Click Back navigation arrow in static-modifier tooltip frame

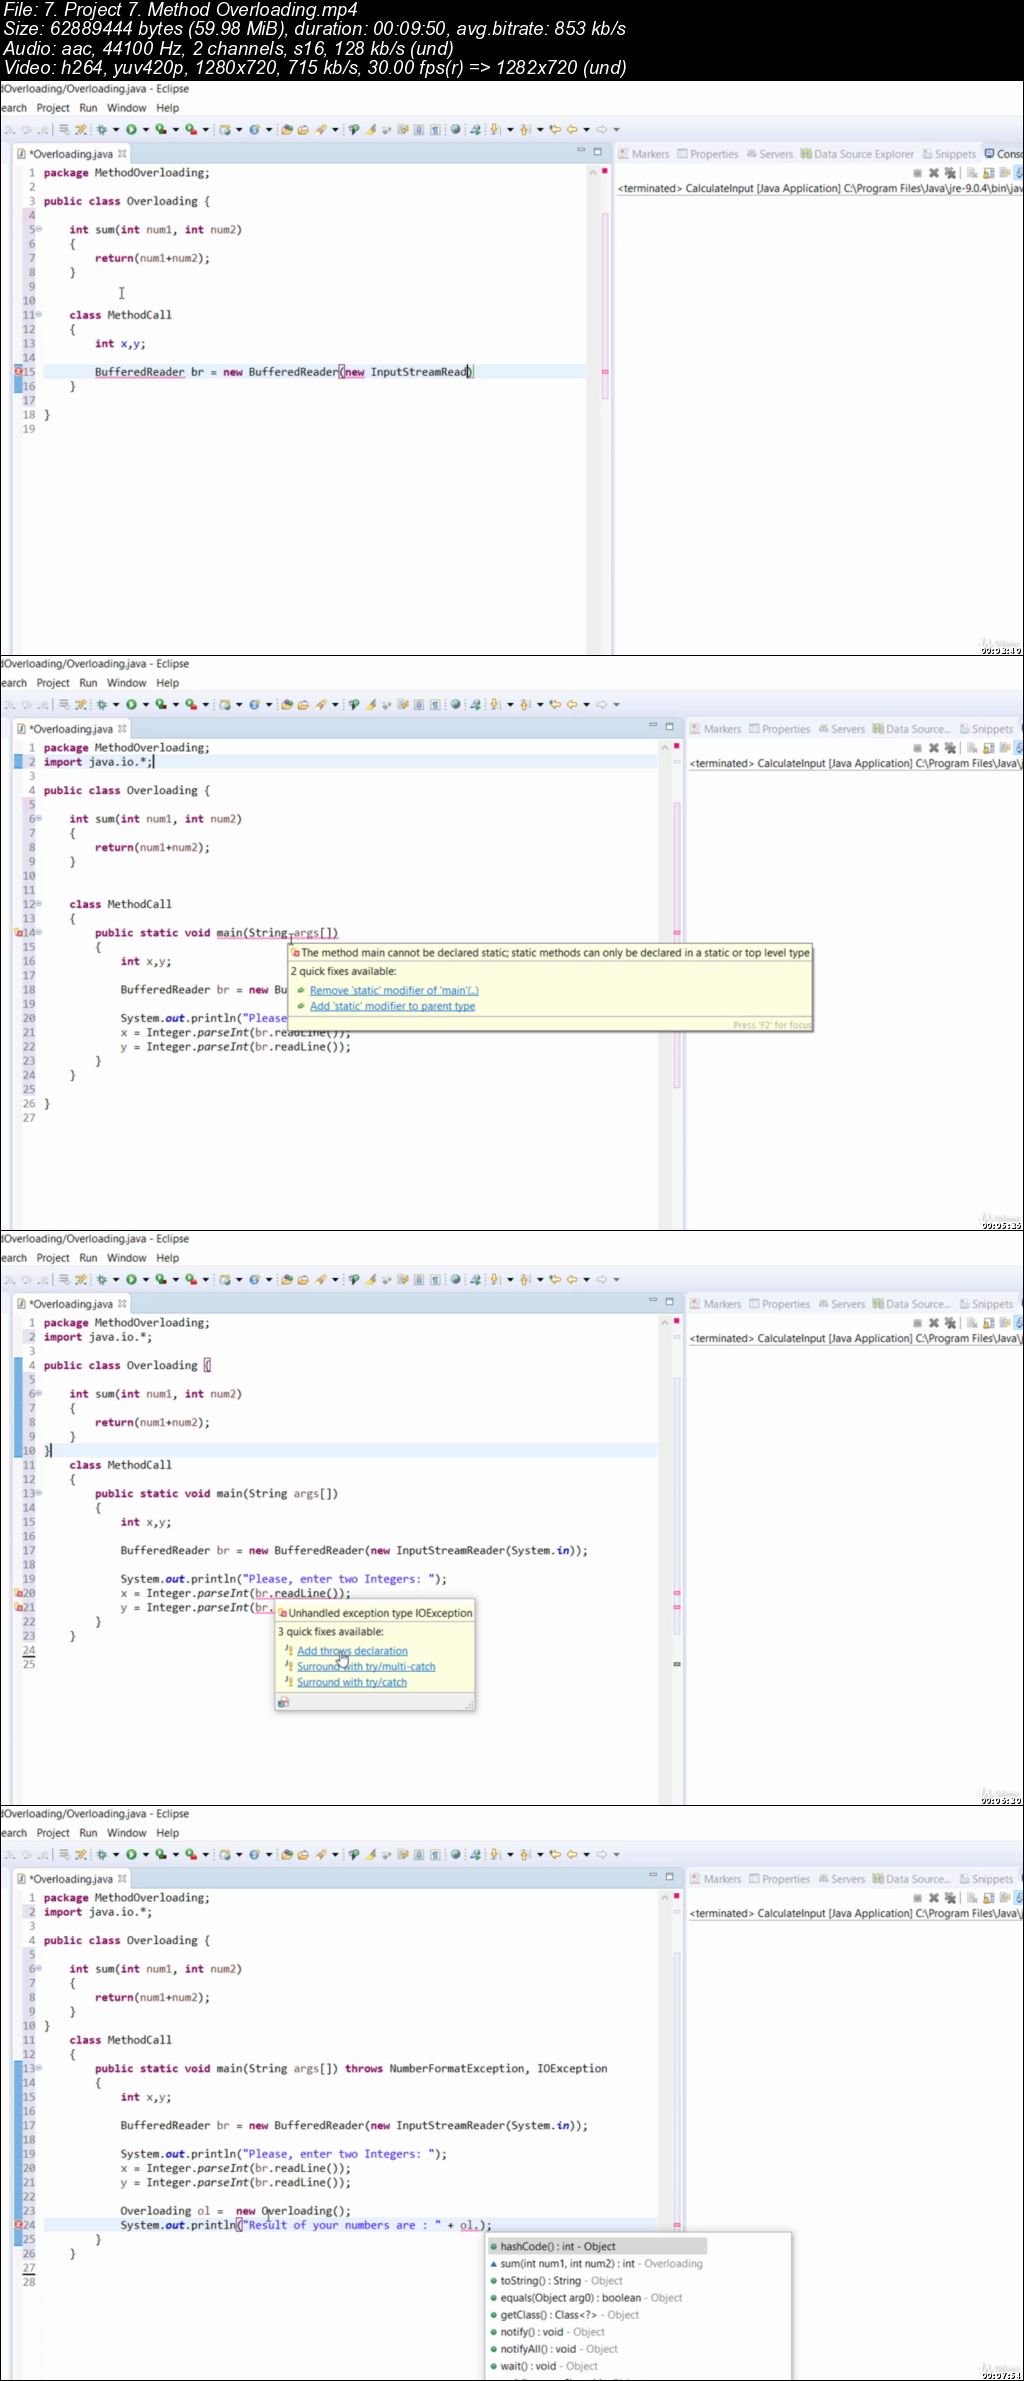click(572, 704)
